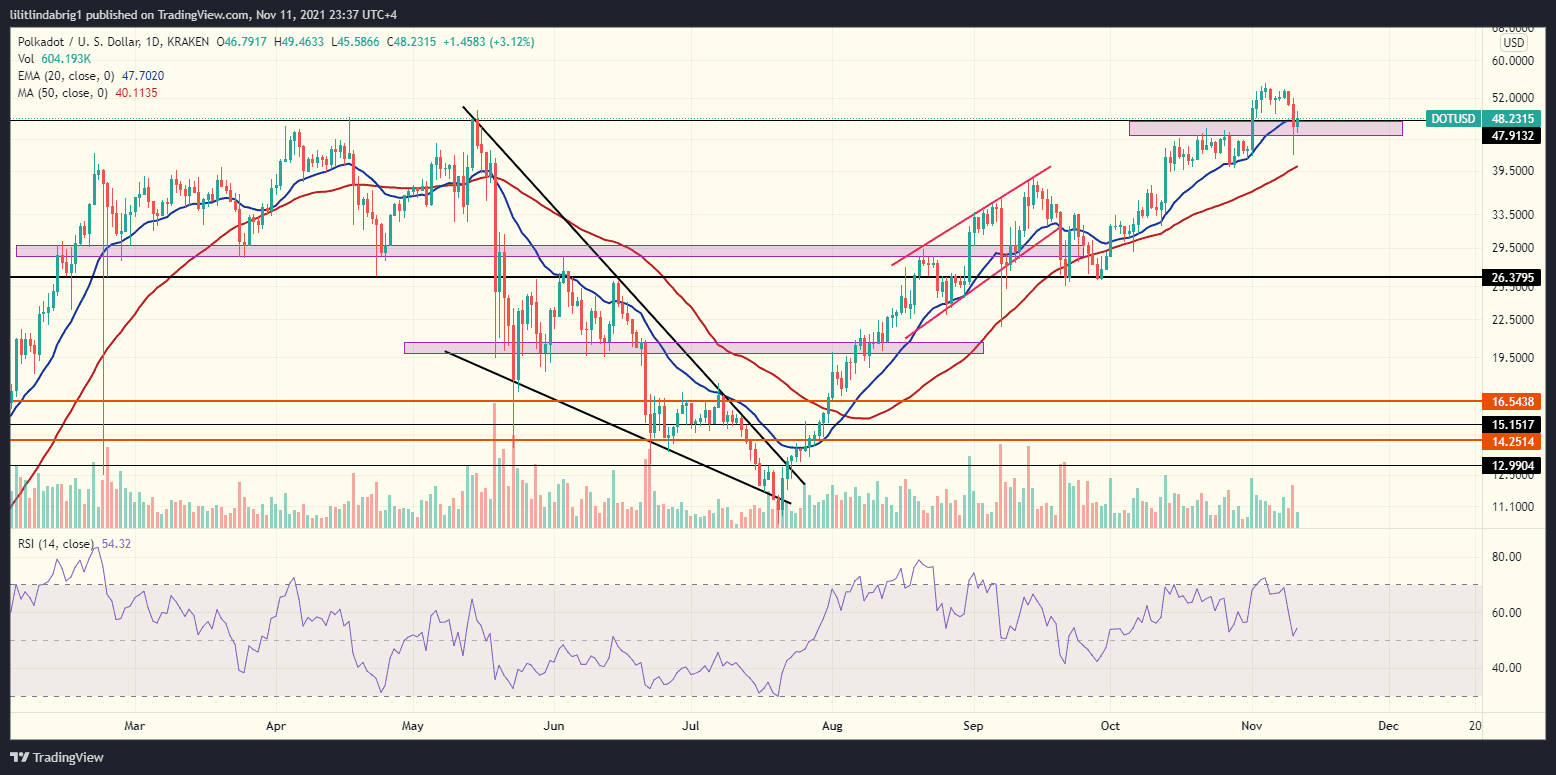Click the Polkadot / U.S. Dollar symbol name
This screenshot has width=1556, height=775.
[x=78, y=44]
